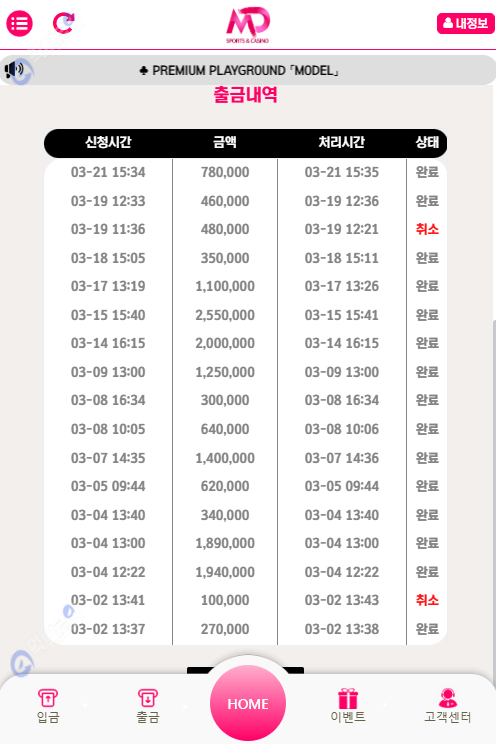
Task: Click the PREMIUM PLAYGROUND MODEL notice banner
Action: point(248,70)
